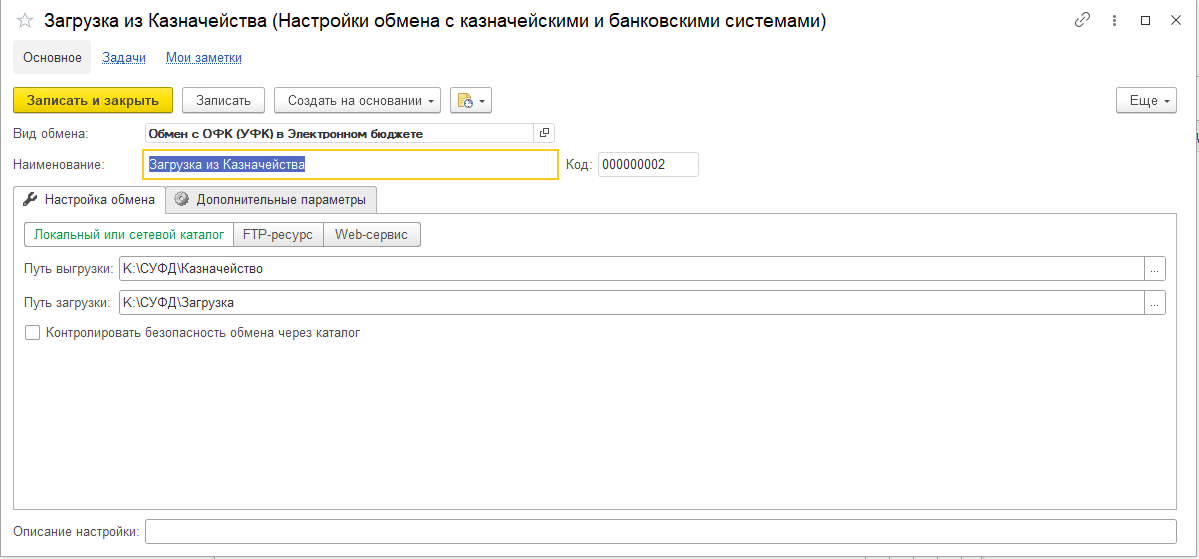Browse for Путь выгрузки with ellipsis button

pyautogui.click(x=1155, y=268)
